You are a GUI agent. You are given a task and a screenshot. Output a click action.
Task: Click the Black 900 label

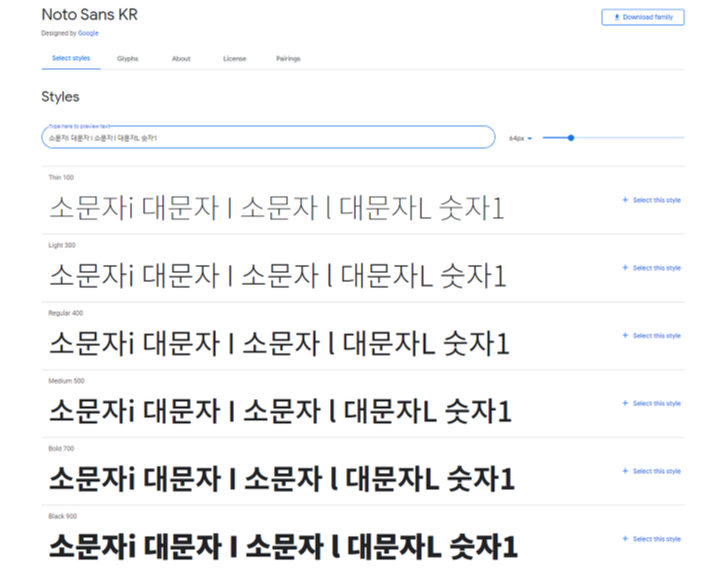point(63,516)
